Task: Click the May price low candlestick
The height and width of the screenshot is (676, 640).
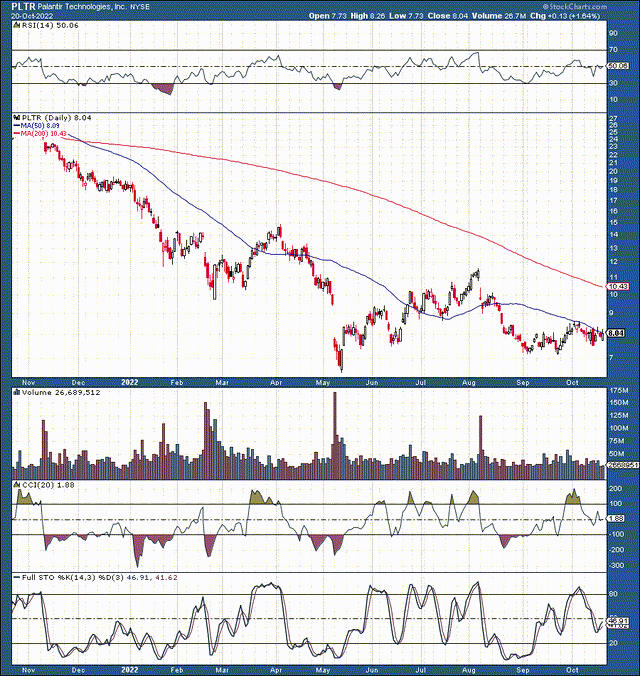Action: point(342,360)
